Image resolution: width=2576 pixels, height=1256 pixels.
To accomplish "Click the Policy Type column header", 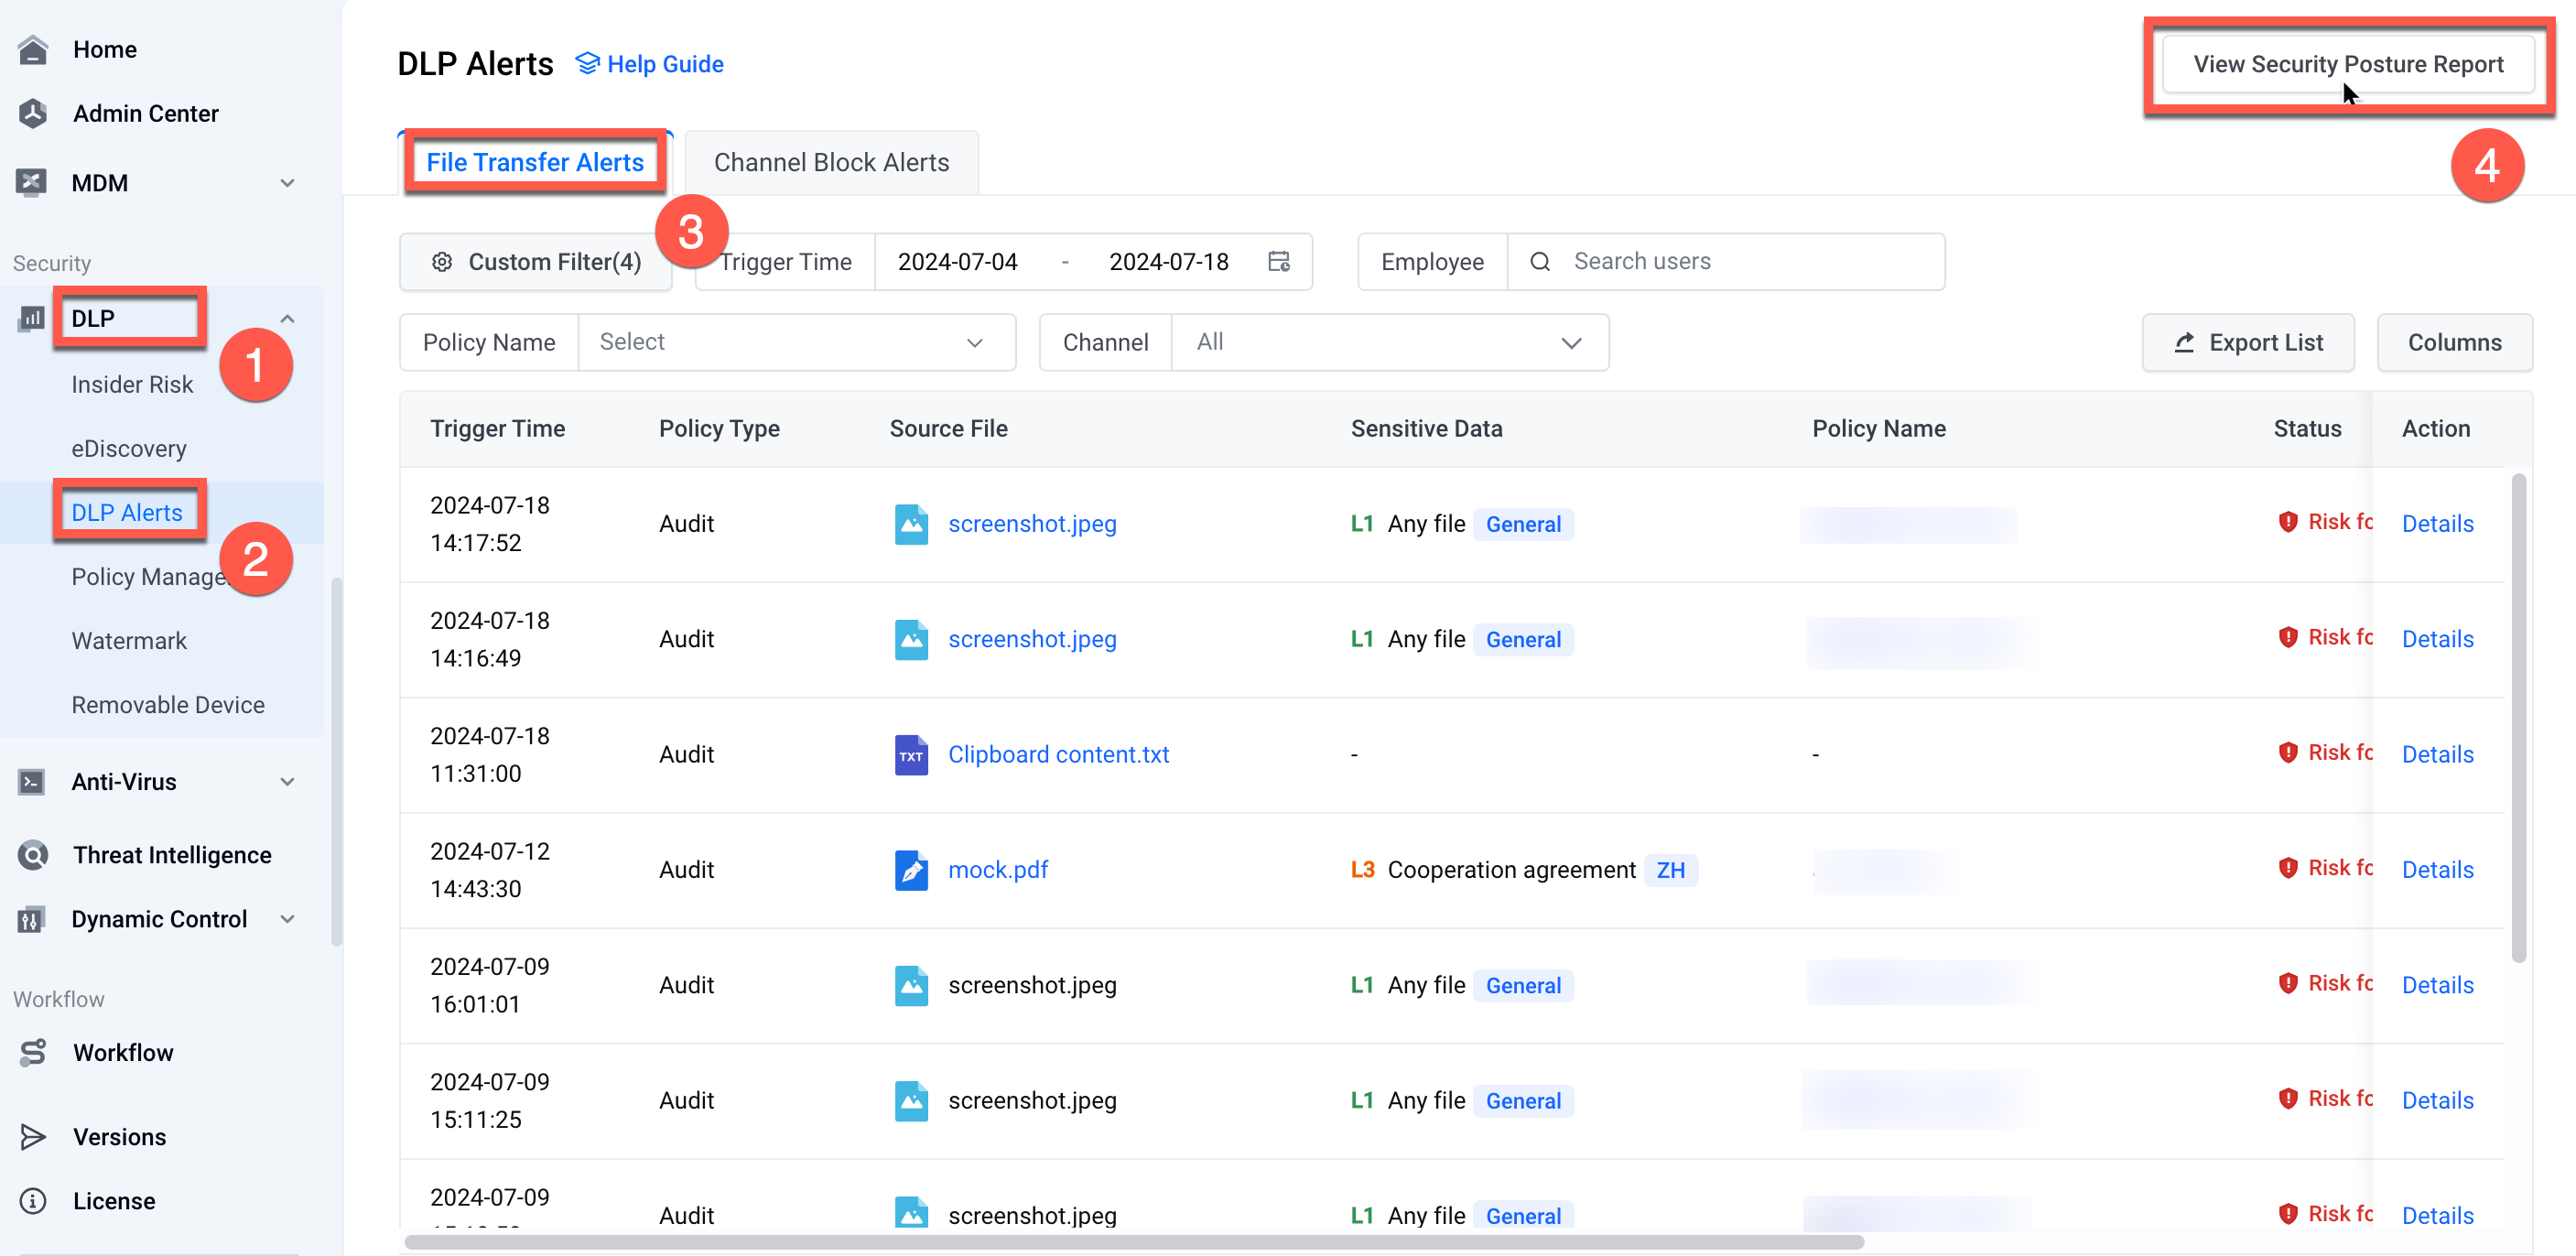I will [719, 429].
